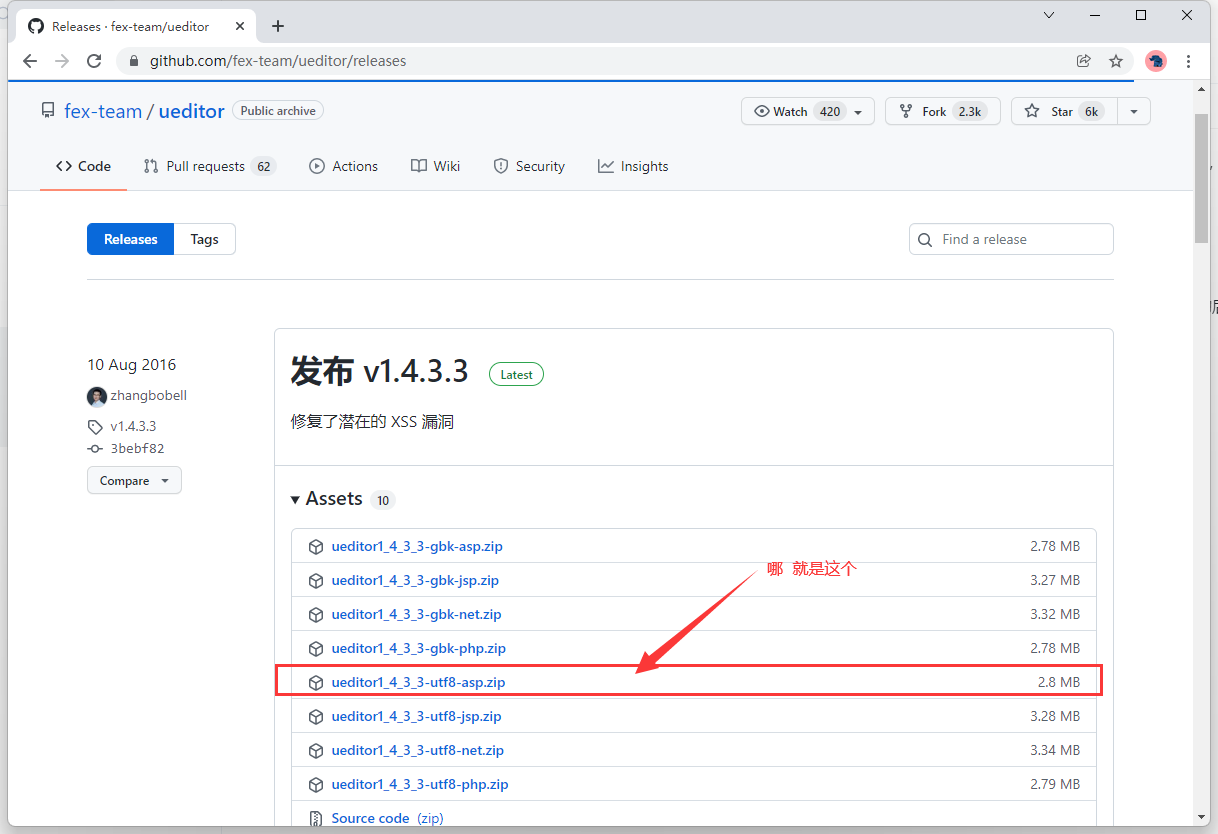1218x834 pixels.
Task: Click package icon beside utf8-php.zip
Action: pos(315,785)
